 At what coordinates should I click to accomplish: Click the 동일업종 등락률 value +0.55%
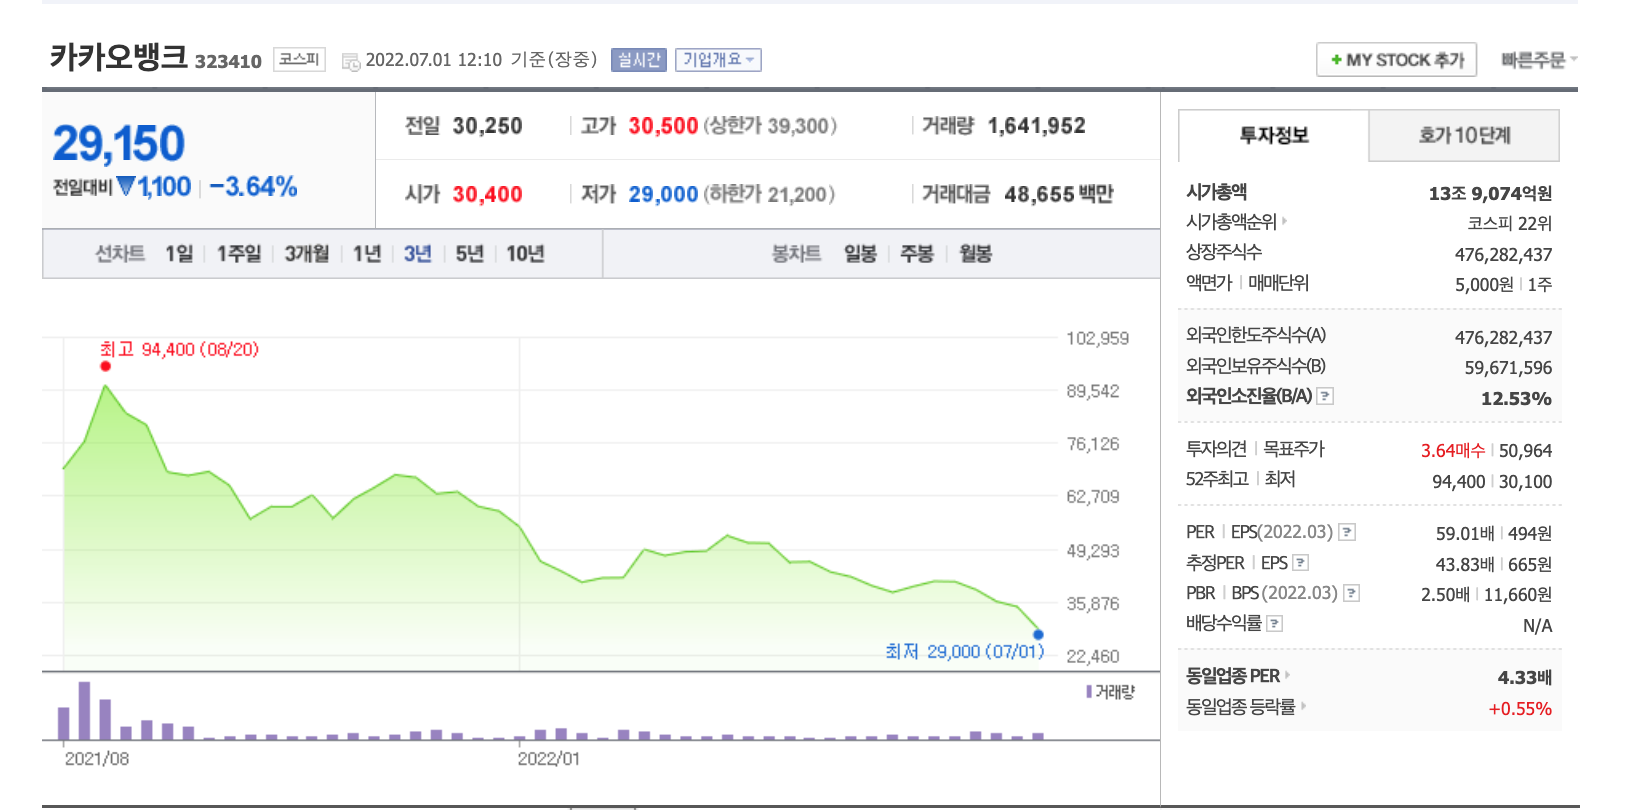tap(1520, 708)
